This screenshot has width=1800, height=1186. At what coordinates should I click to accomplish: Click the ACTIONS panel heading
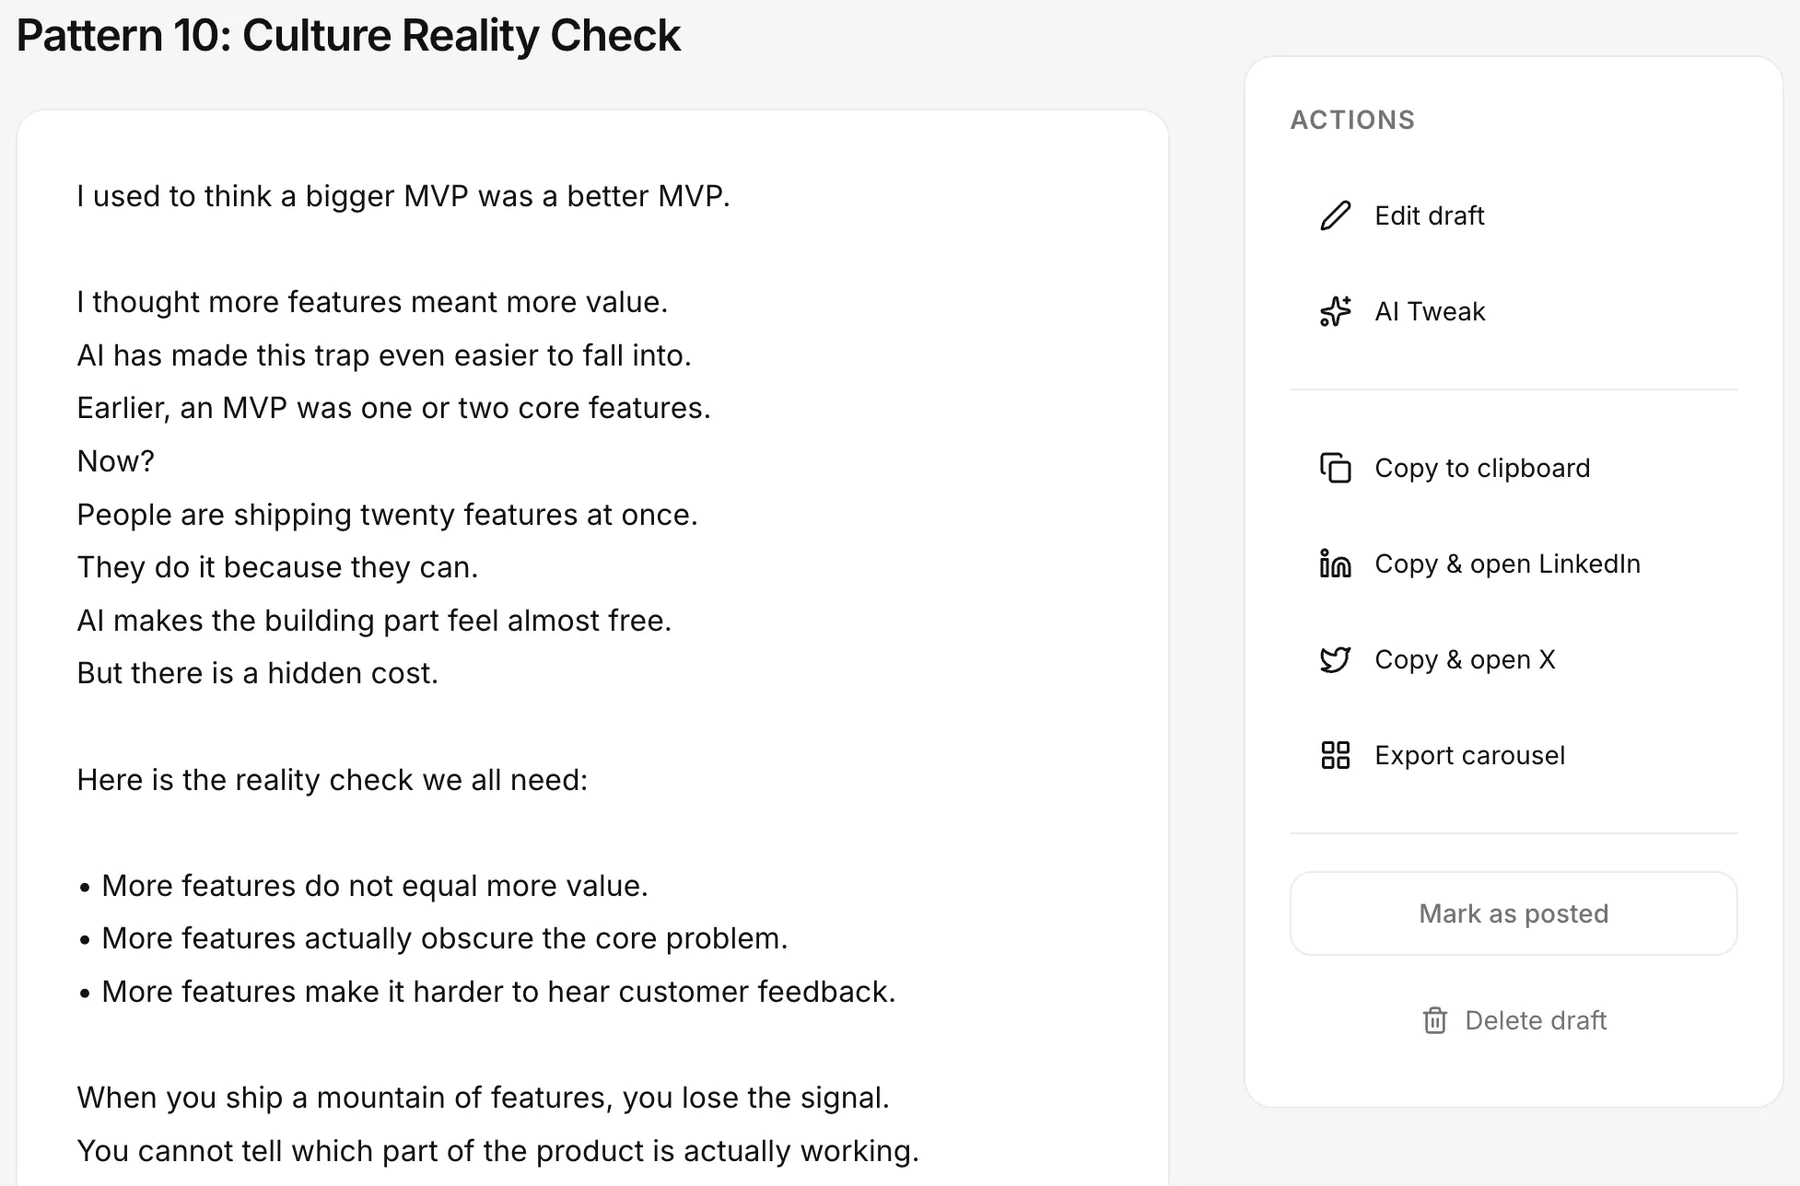tap(1352, 120)
